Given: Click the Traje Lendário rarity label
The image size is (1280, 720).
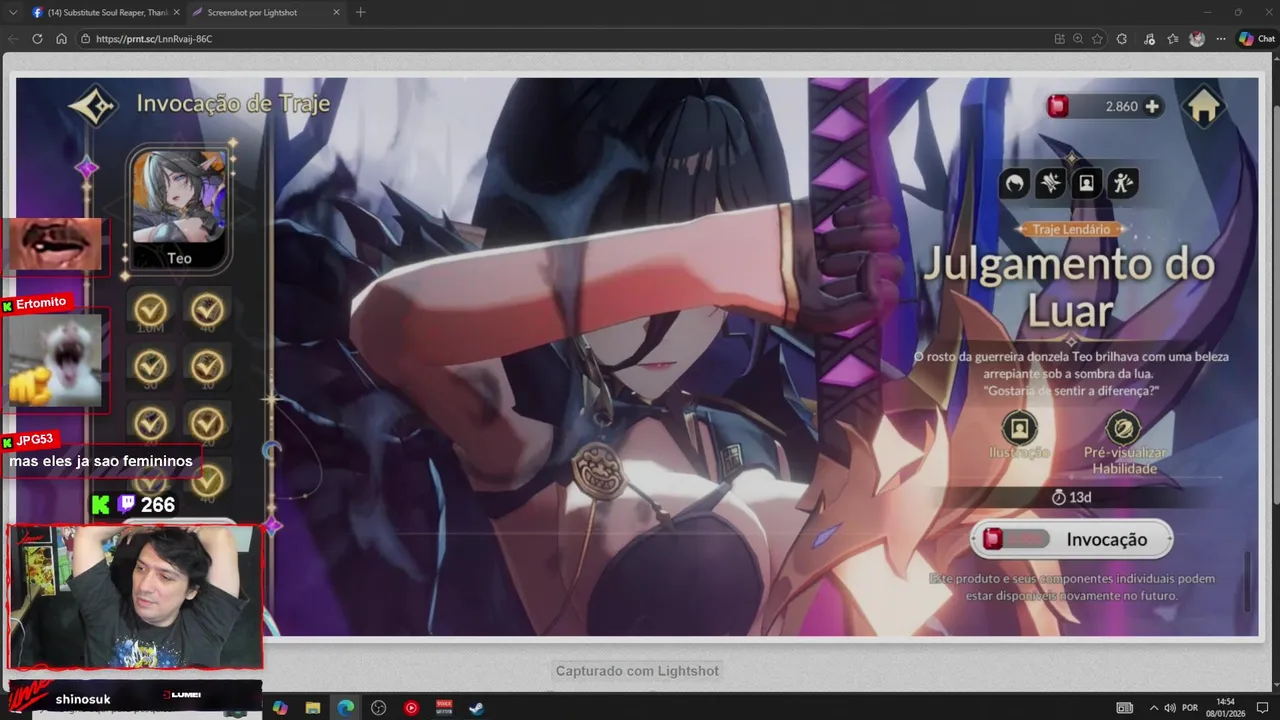Looking at the screenshot, I should [x=1071, y=229].
